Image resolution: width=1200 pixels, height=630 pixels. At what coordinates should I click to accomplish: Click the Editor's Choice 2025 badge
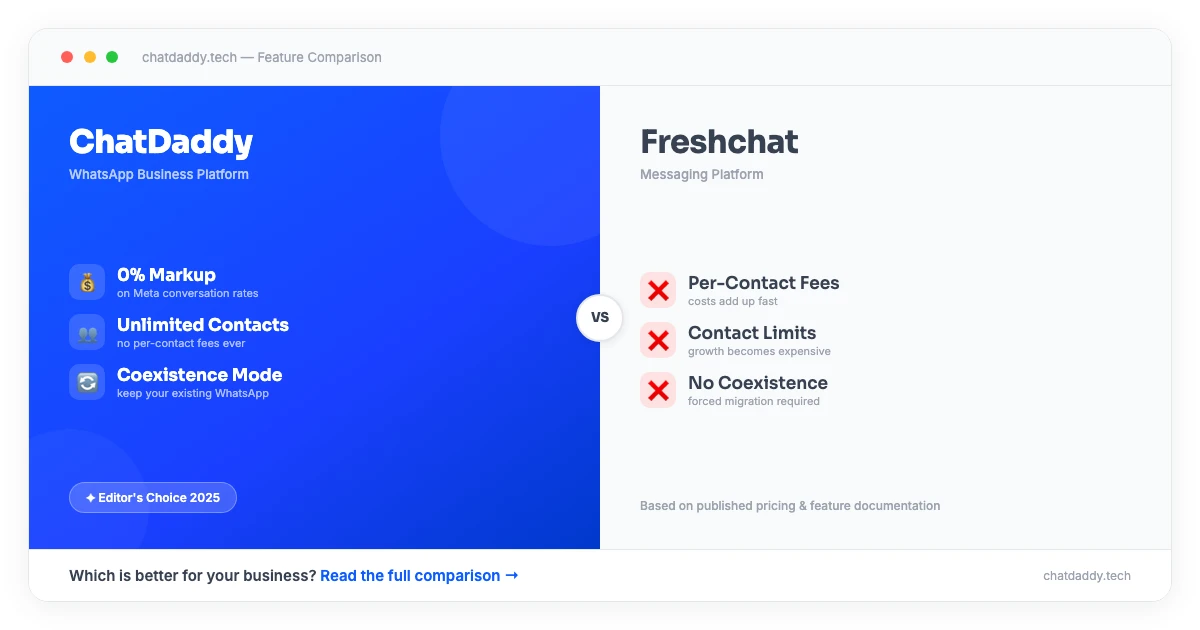[x=153, y=497]
